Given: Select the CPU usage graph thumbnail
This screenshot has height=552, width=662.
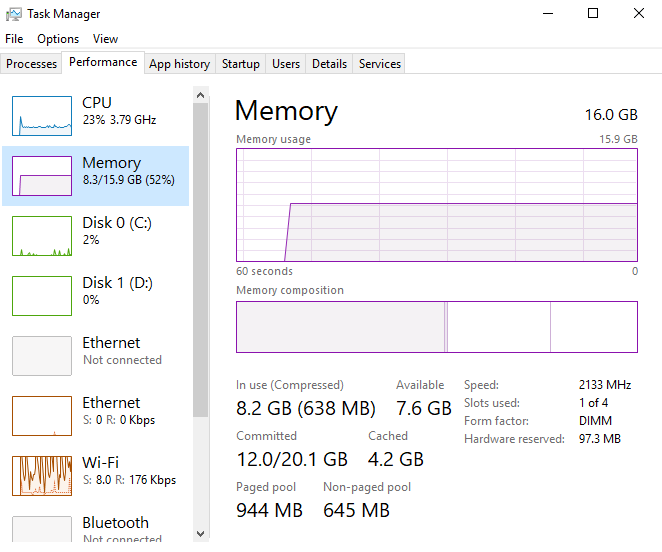Looking at the screenshot, I should 42,116.
